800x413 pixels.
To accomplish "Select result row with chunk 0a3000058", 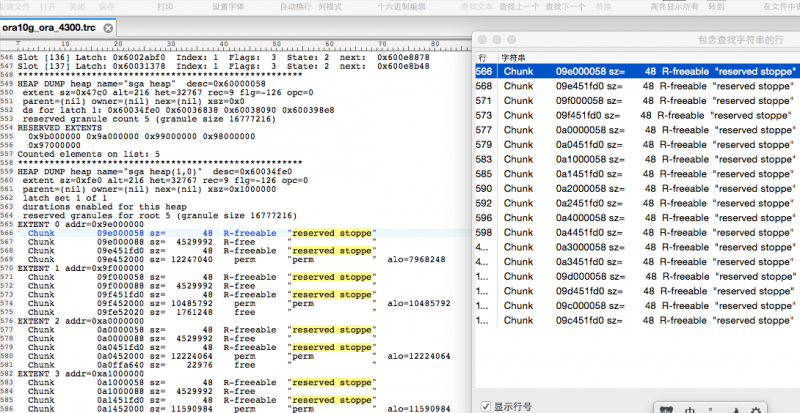I will [x=638, y=247].
